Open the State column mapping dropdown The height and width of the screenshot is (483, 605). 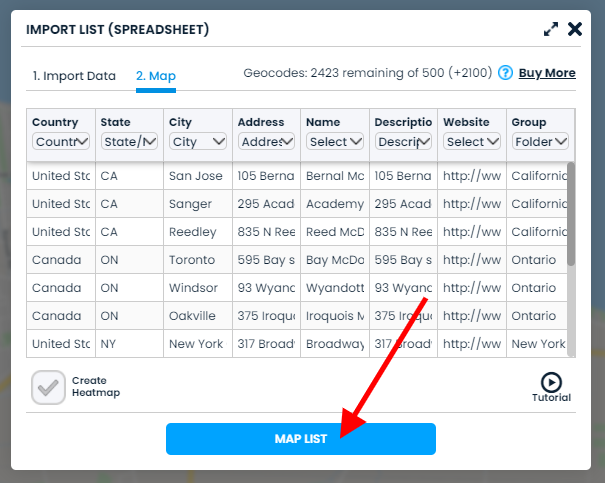tap(129, 142)
